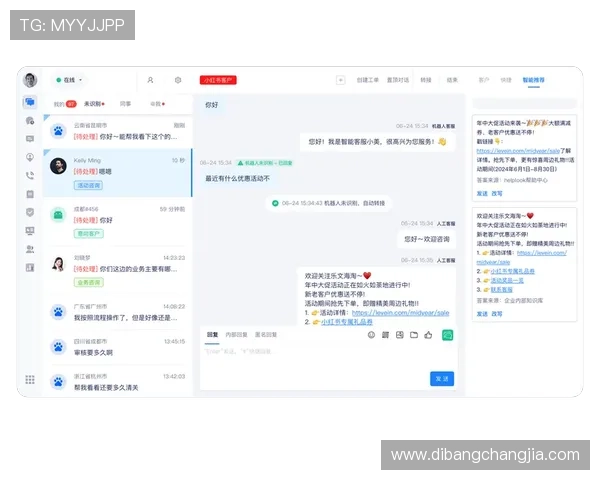This screenshot has height=480, width=600.
Task: Click the green 业务咨询 tag
Action: (89, 282)
